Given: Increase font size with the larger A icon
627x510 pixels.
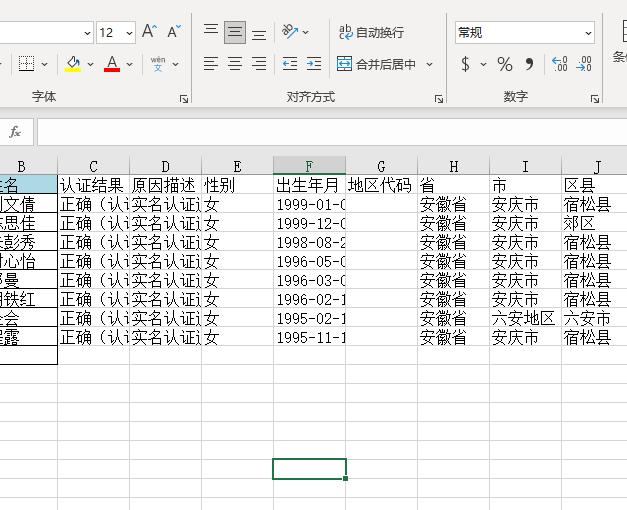Looking at the screenshot, I should click(150, 31).
